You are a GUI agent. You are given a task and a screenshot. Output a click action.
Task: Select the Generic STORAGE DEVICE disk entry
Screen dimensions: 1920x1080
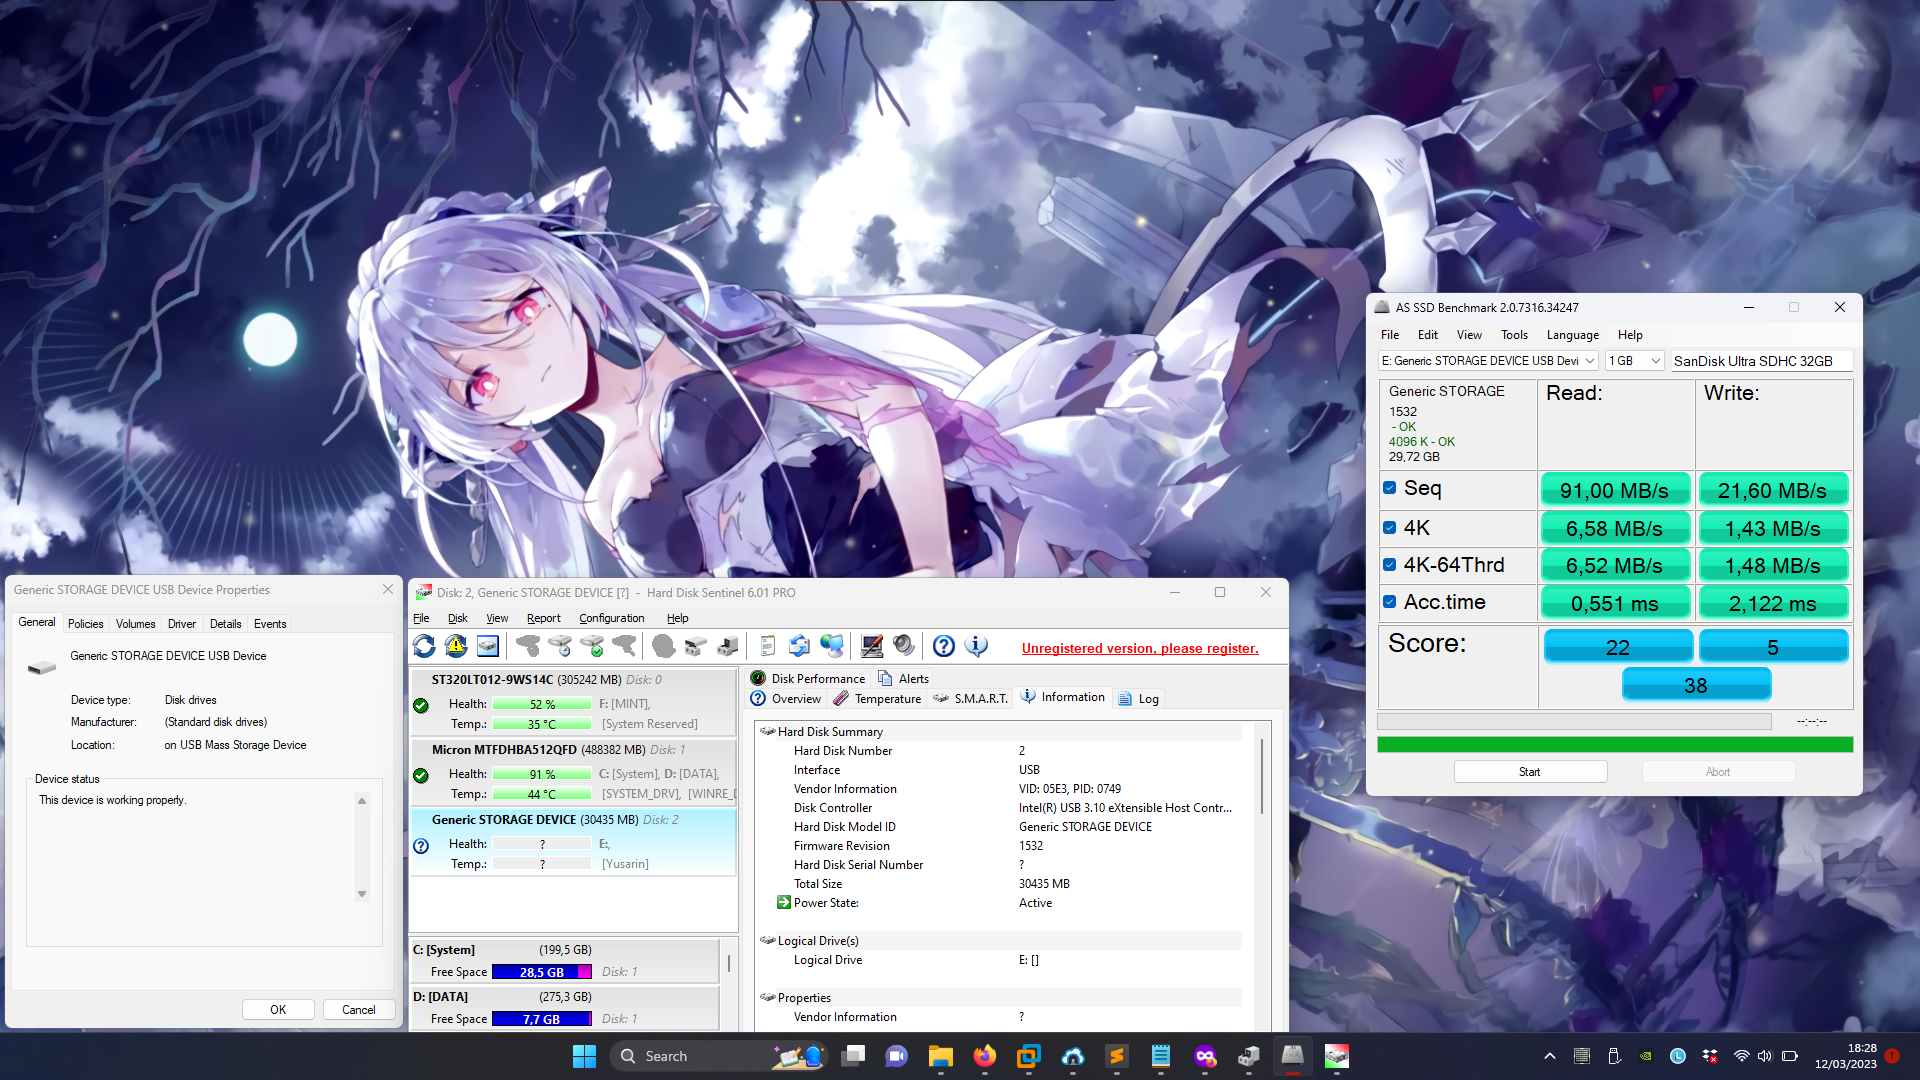point(574,842)
